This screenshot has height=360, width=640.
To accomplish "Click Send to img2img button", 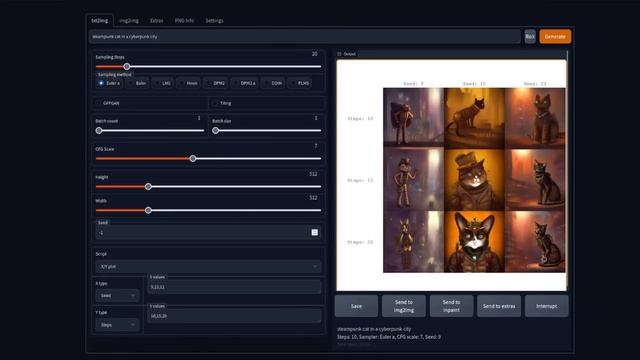I will click(404, 306).
